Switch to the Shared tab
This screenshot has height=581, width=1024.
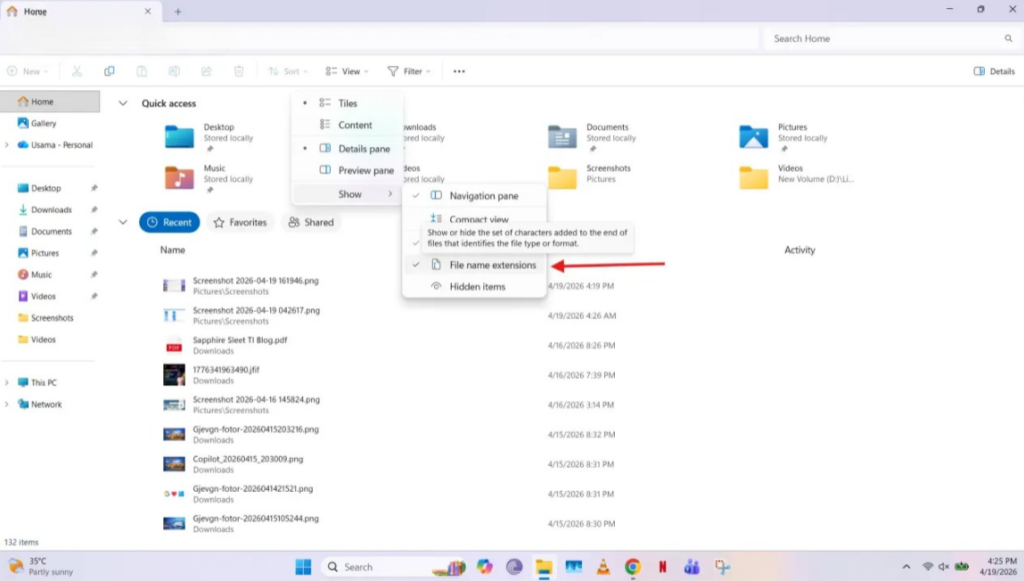click(x=312, y=223)
